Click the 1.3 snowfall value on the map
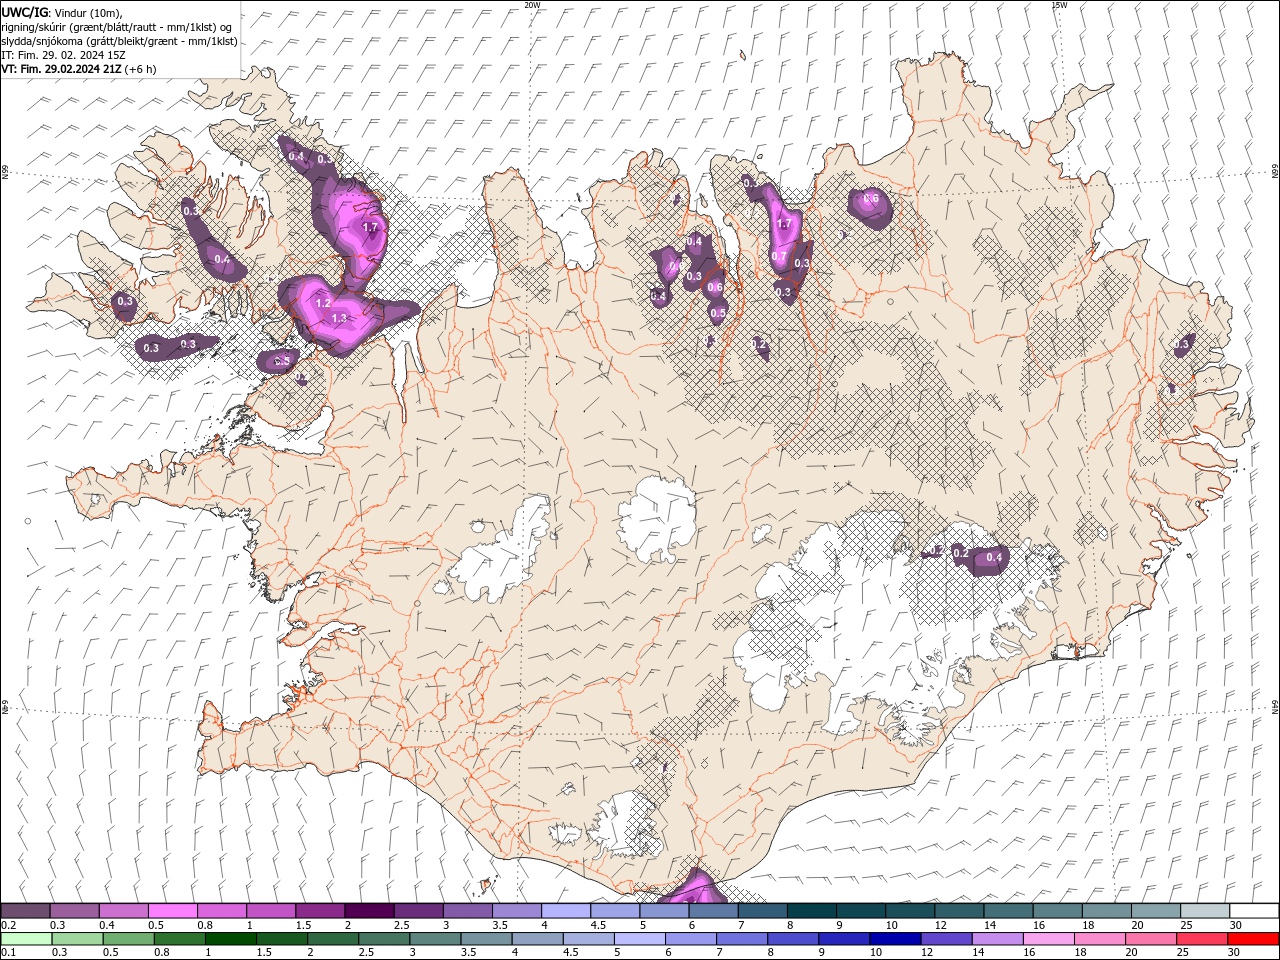The height and width of the screenshot is (960, 1280). click(x=339, y=319)
